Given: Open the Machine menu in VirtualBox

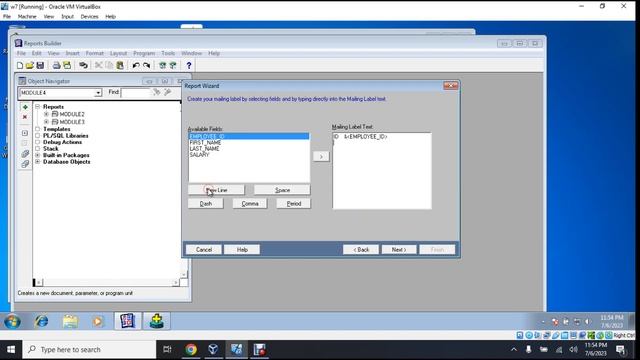Looking at the screenshot, I should (x=27, y=17).
